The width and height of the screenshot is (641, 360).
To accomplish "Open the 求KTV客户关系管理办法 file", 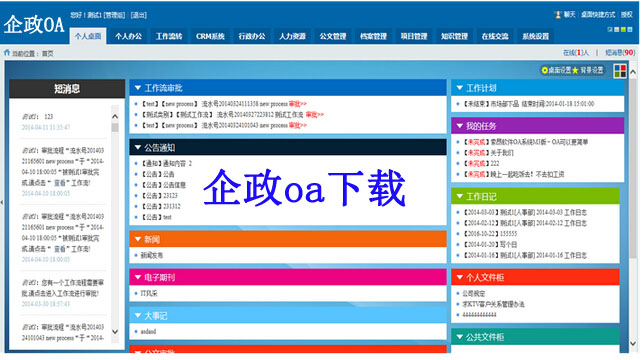I will click(x=493, y=304).
